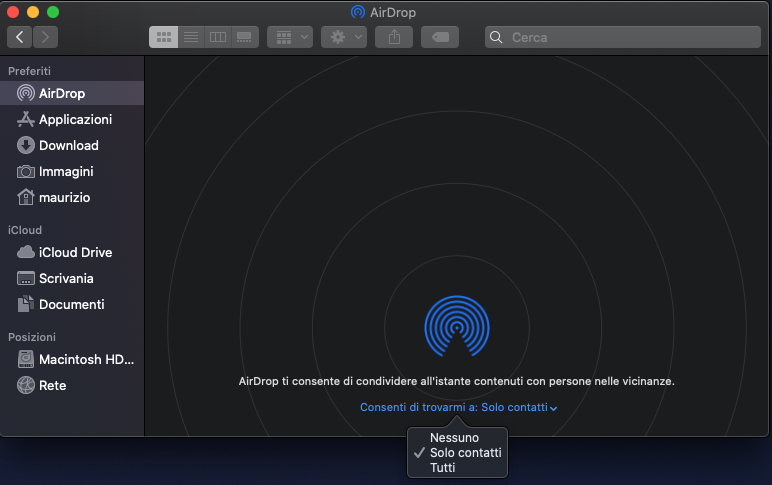Open the group-by arrangement dropdown
772x485 pixels.
(290, 37)
